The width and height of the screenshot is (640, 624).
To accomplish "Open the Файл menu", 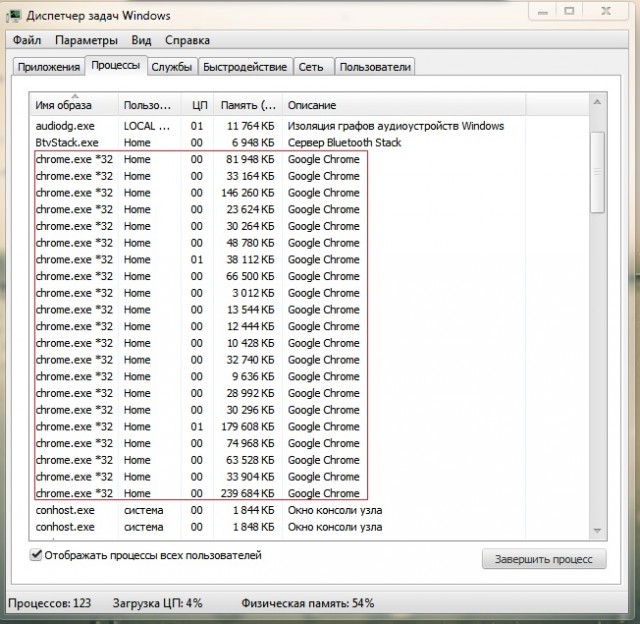I will pyautogui.click(x=27, y=40).
